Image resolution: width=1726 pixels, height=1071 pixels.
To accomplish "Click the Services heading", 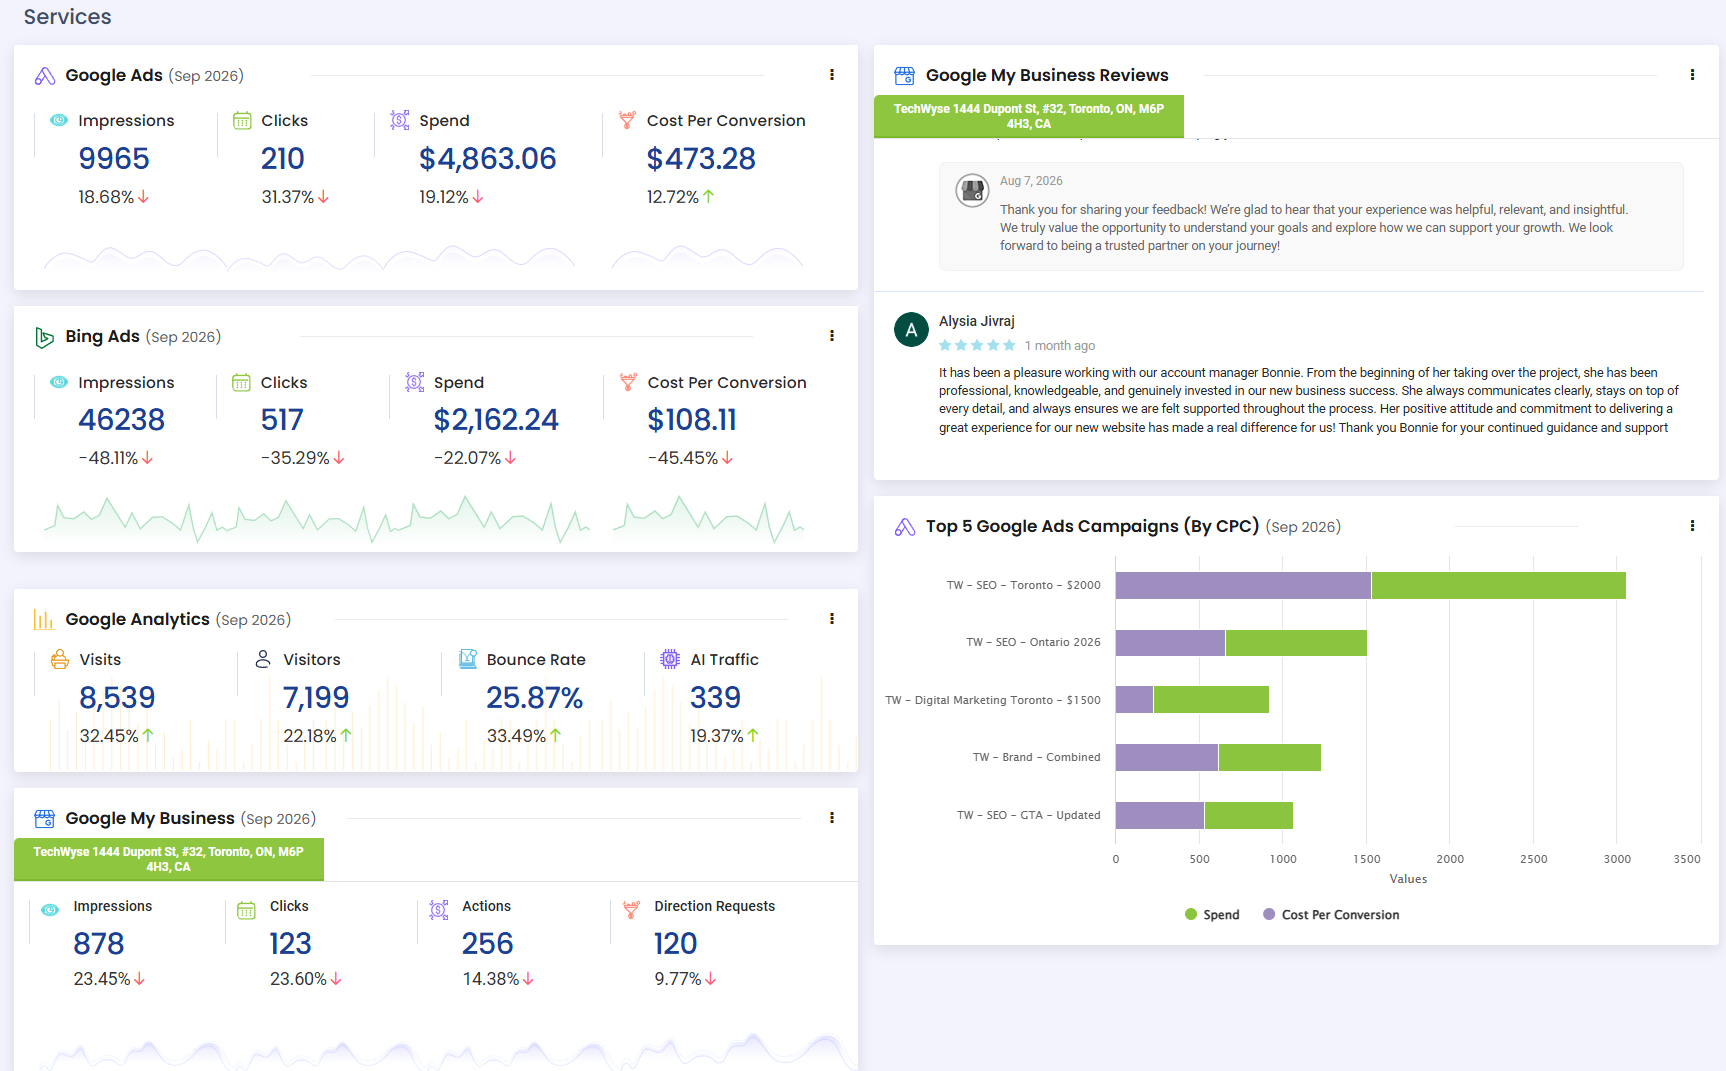I will point(68,17).
